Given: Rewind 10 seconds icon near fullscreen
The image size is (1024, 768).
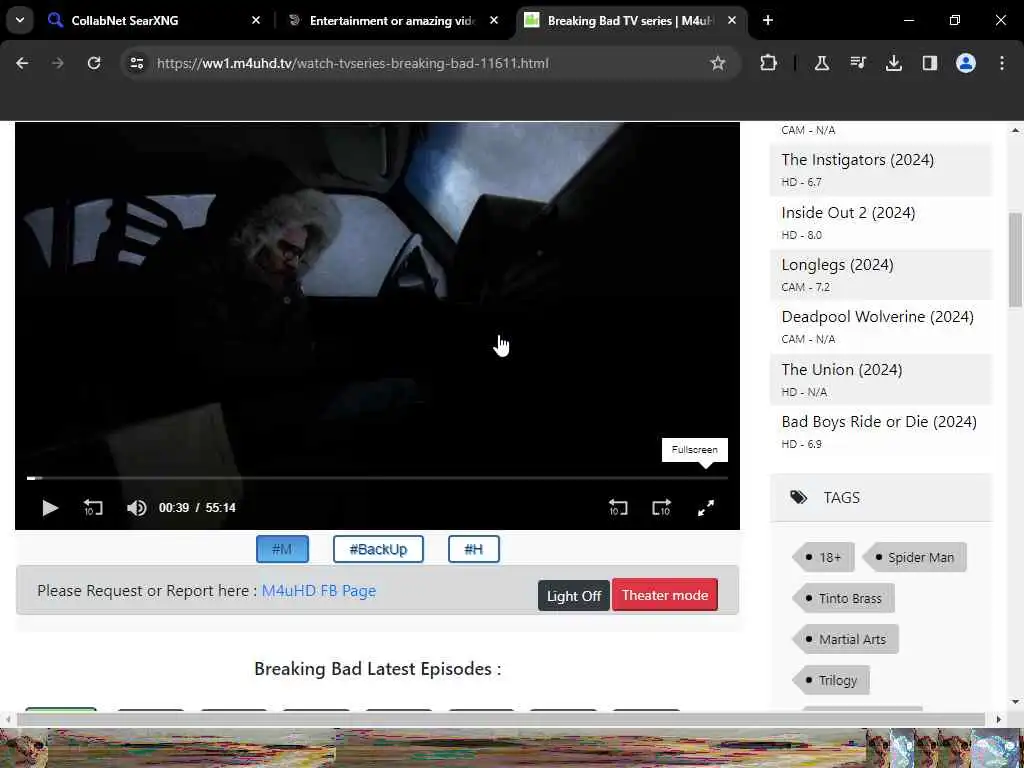Looking at the screenshot, I should pos(618,507).
